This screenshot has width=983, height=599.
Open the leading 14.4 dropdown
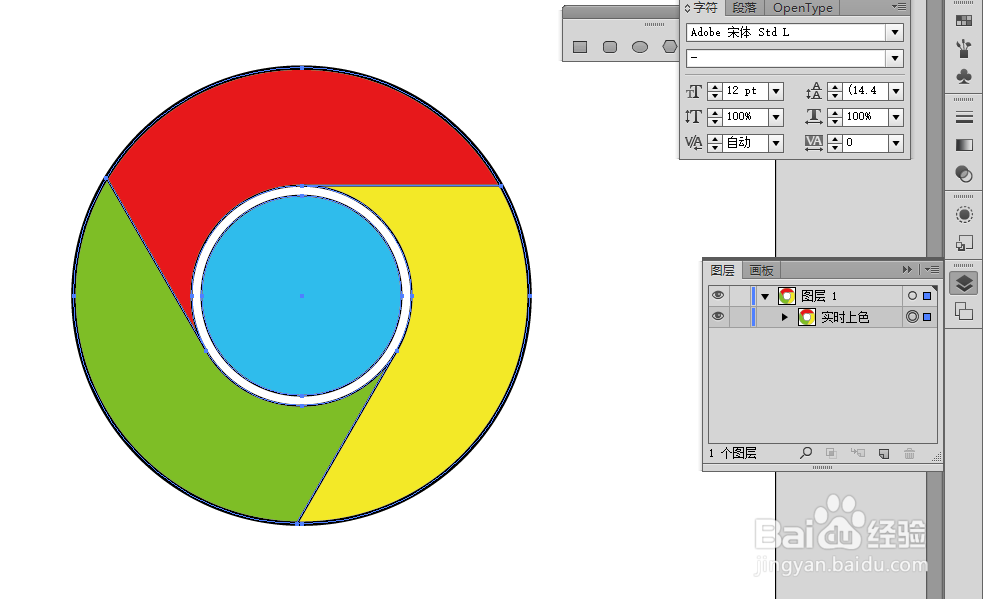pyautogui.click(x=896, y=92)
